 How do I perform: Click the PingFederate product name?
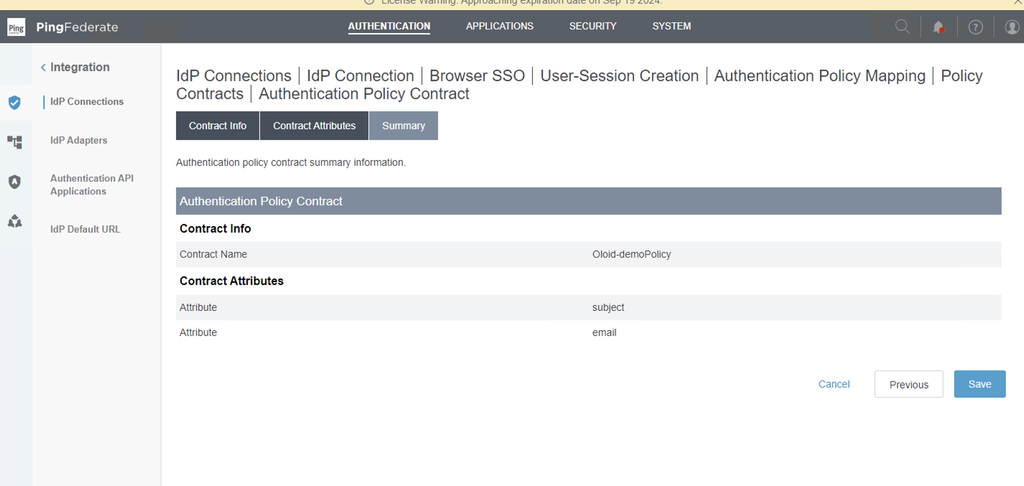click(x=77, y=27)
